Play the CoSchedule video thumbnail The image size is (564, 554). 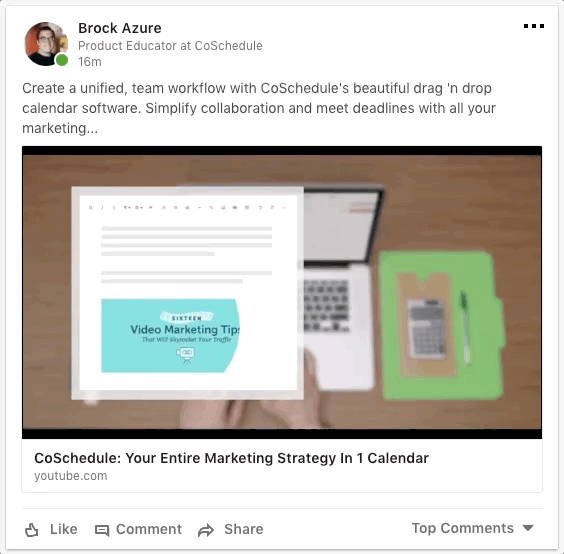[282, 292]
